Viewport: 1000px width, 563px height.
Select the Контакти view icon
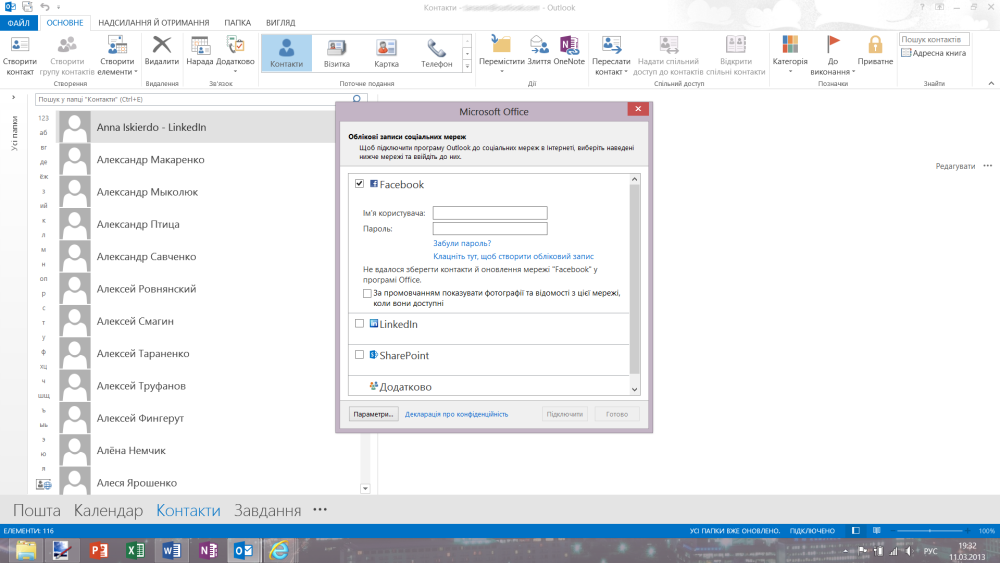286,52
